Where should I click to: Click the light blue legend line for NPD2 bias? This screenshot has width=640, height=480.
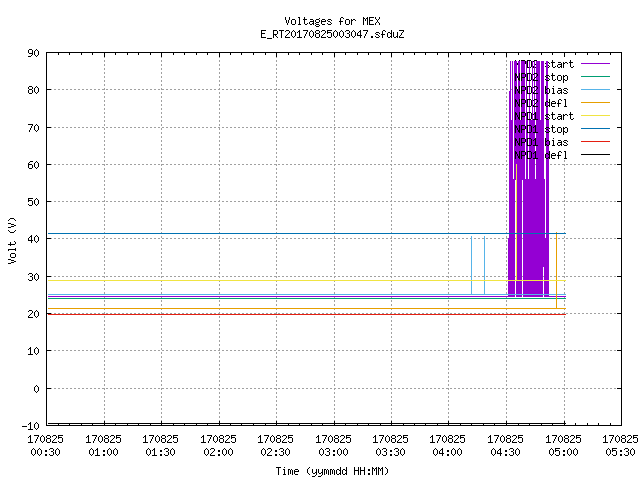[595, 89]
